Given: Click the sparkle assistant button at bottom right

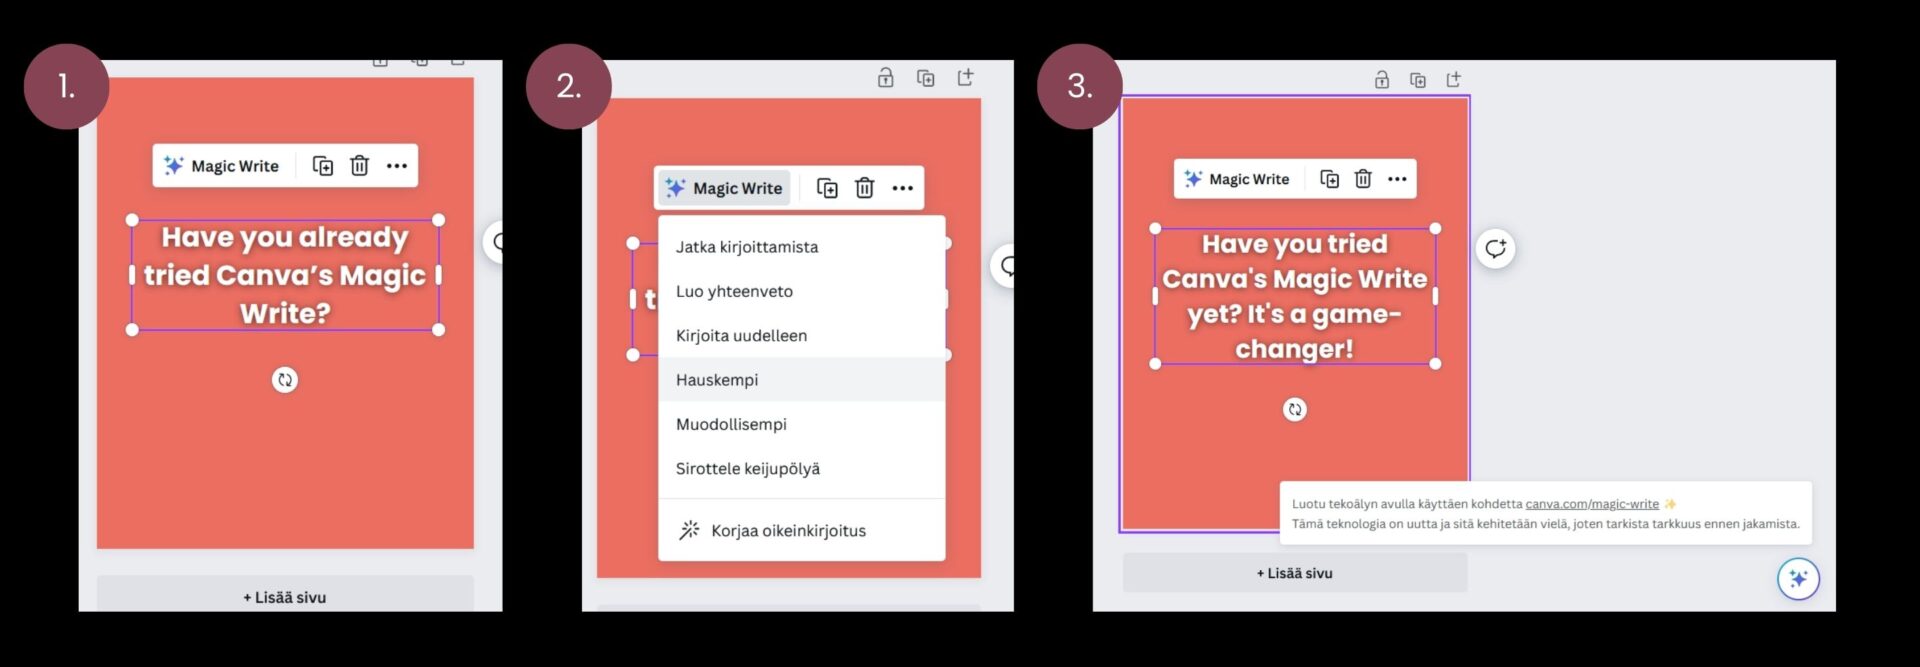Looking at the screenshot, I should click(1797, 578).
